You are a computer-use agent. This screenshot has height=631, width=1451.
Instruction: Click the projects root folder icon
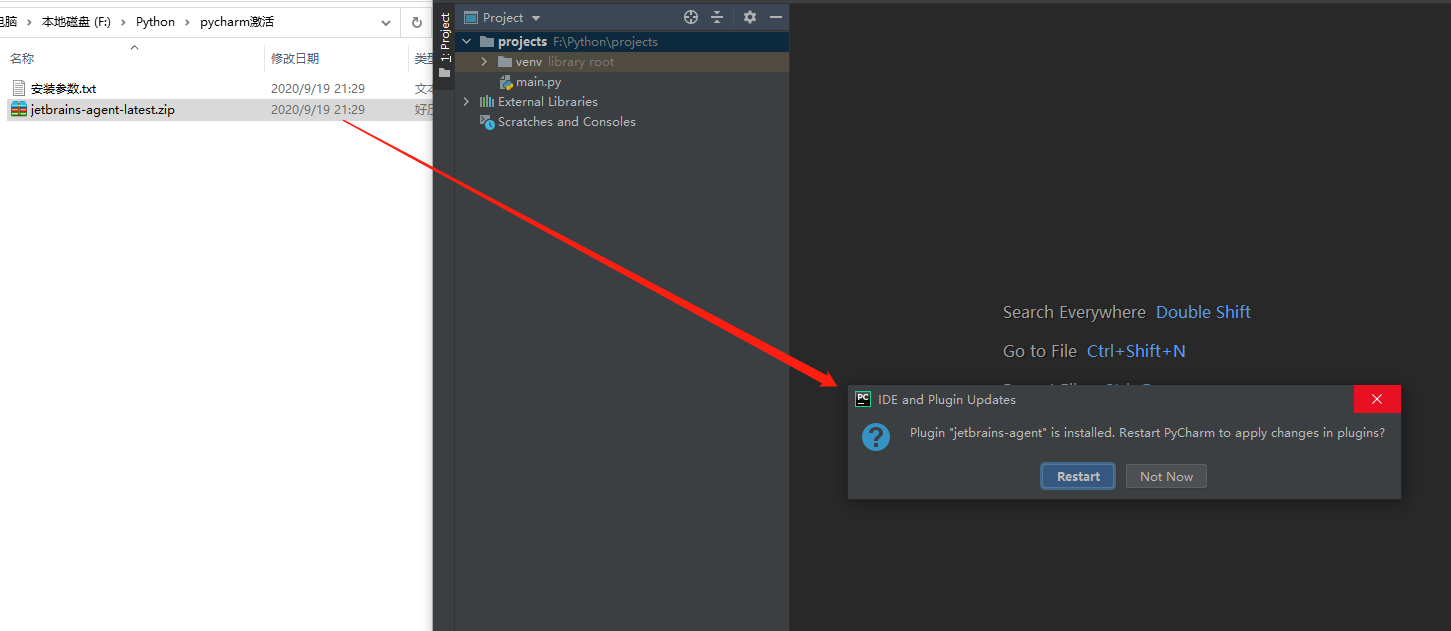click(x=487, y=42)
